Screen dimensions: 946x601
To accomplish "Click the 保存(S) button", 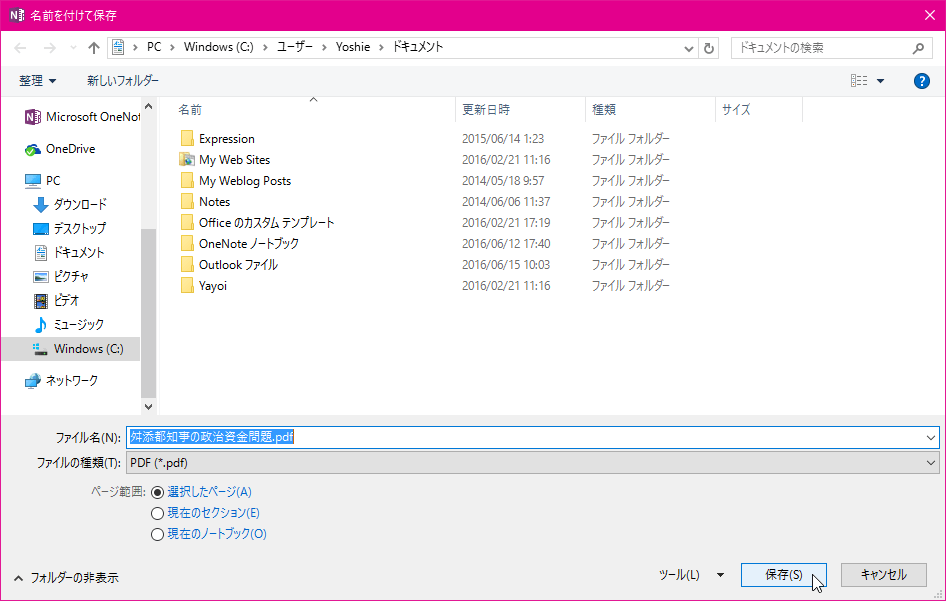I will 783,575.
